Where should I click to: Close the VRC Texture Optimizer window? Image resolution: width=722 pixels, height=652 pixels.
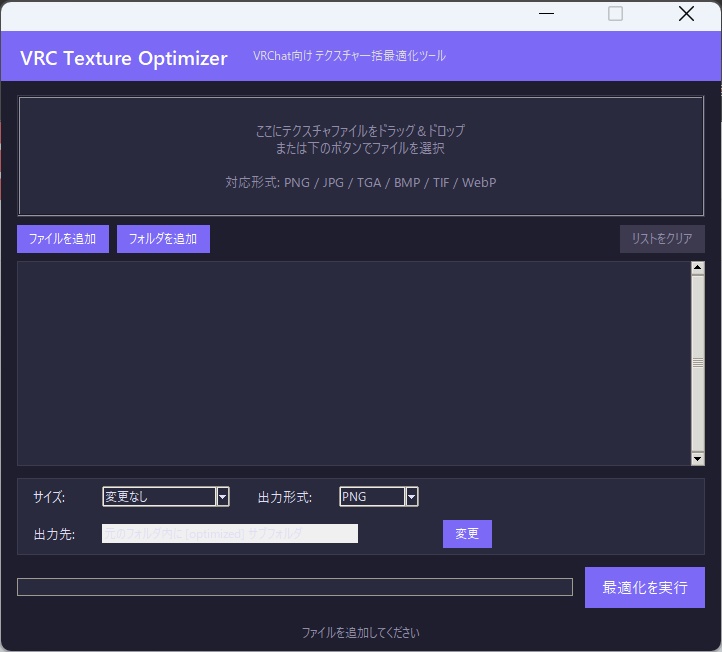686,14
